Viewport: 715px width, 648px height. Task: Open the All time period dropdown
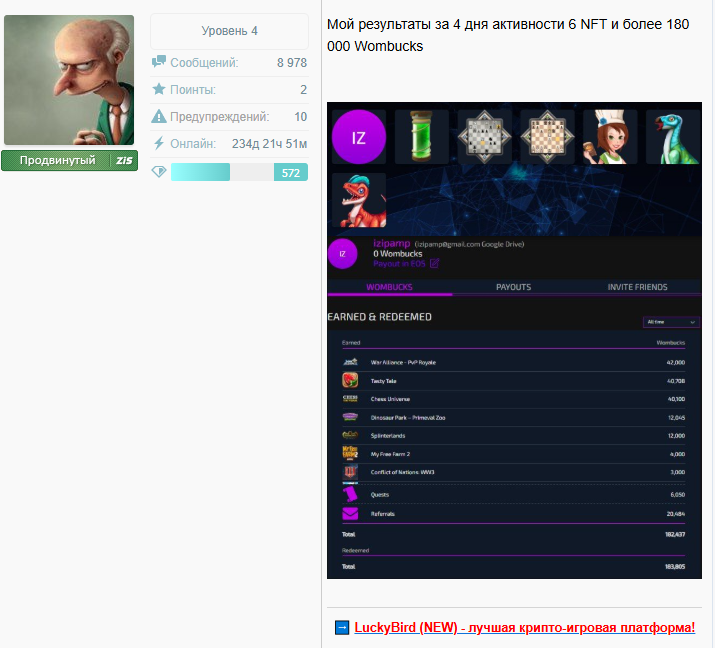point(671,322)
